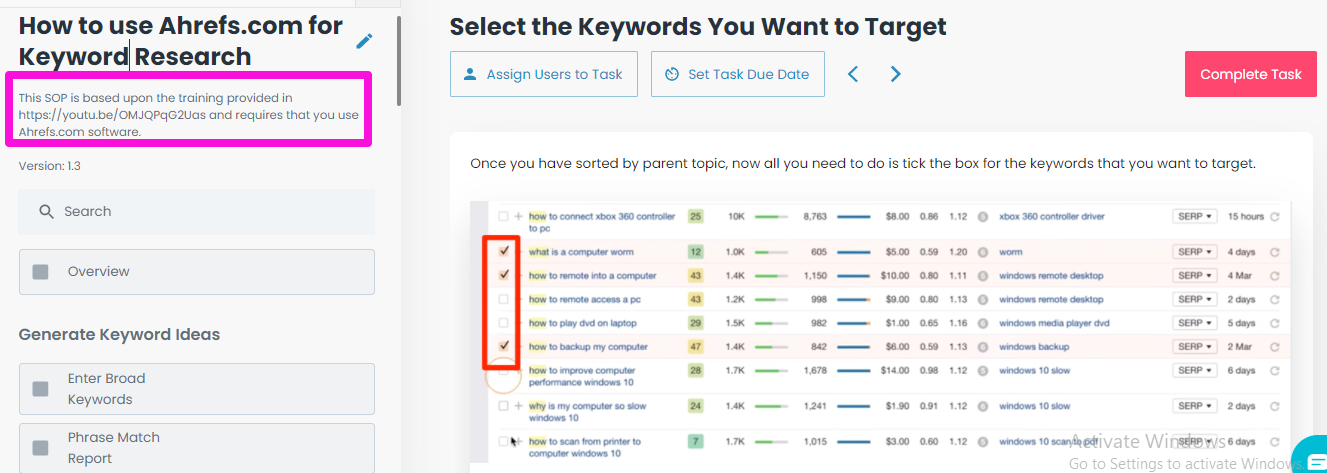This screenshot has width=1327, height=473.
Task: Click the previous step left chevron
Action: 853,74
